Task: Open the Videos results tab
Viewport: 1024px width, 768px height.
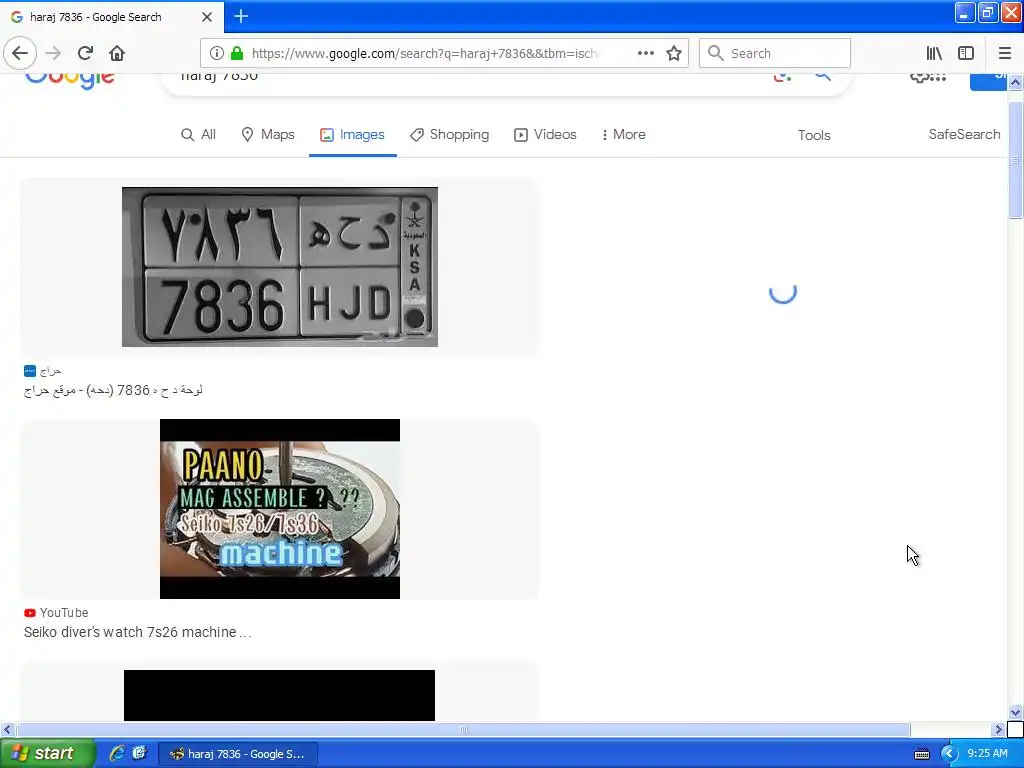Action: tap(545, 135)
